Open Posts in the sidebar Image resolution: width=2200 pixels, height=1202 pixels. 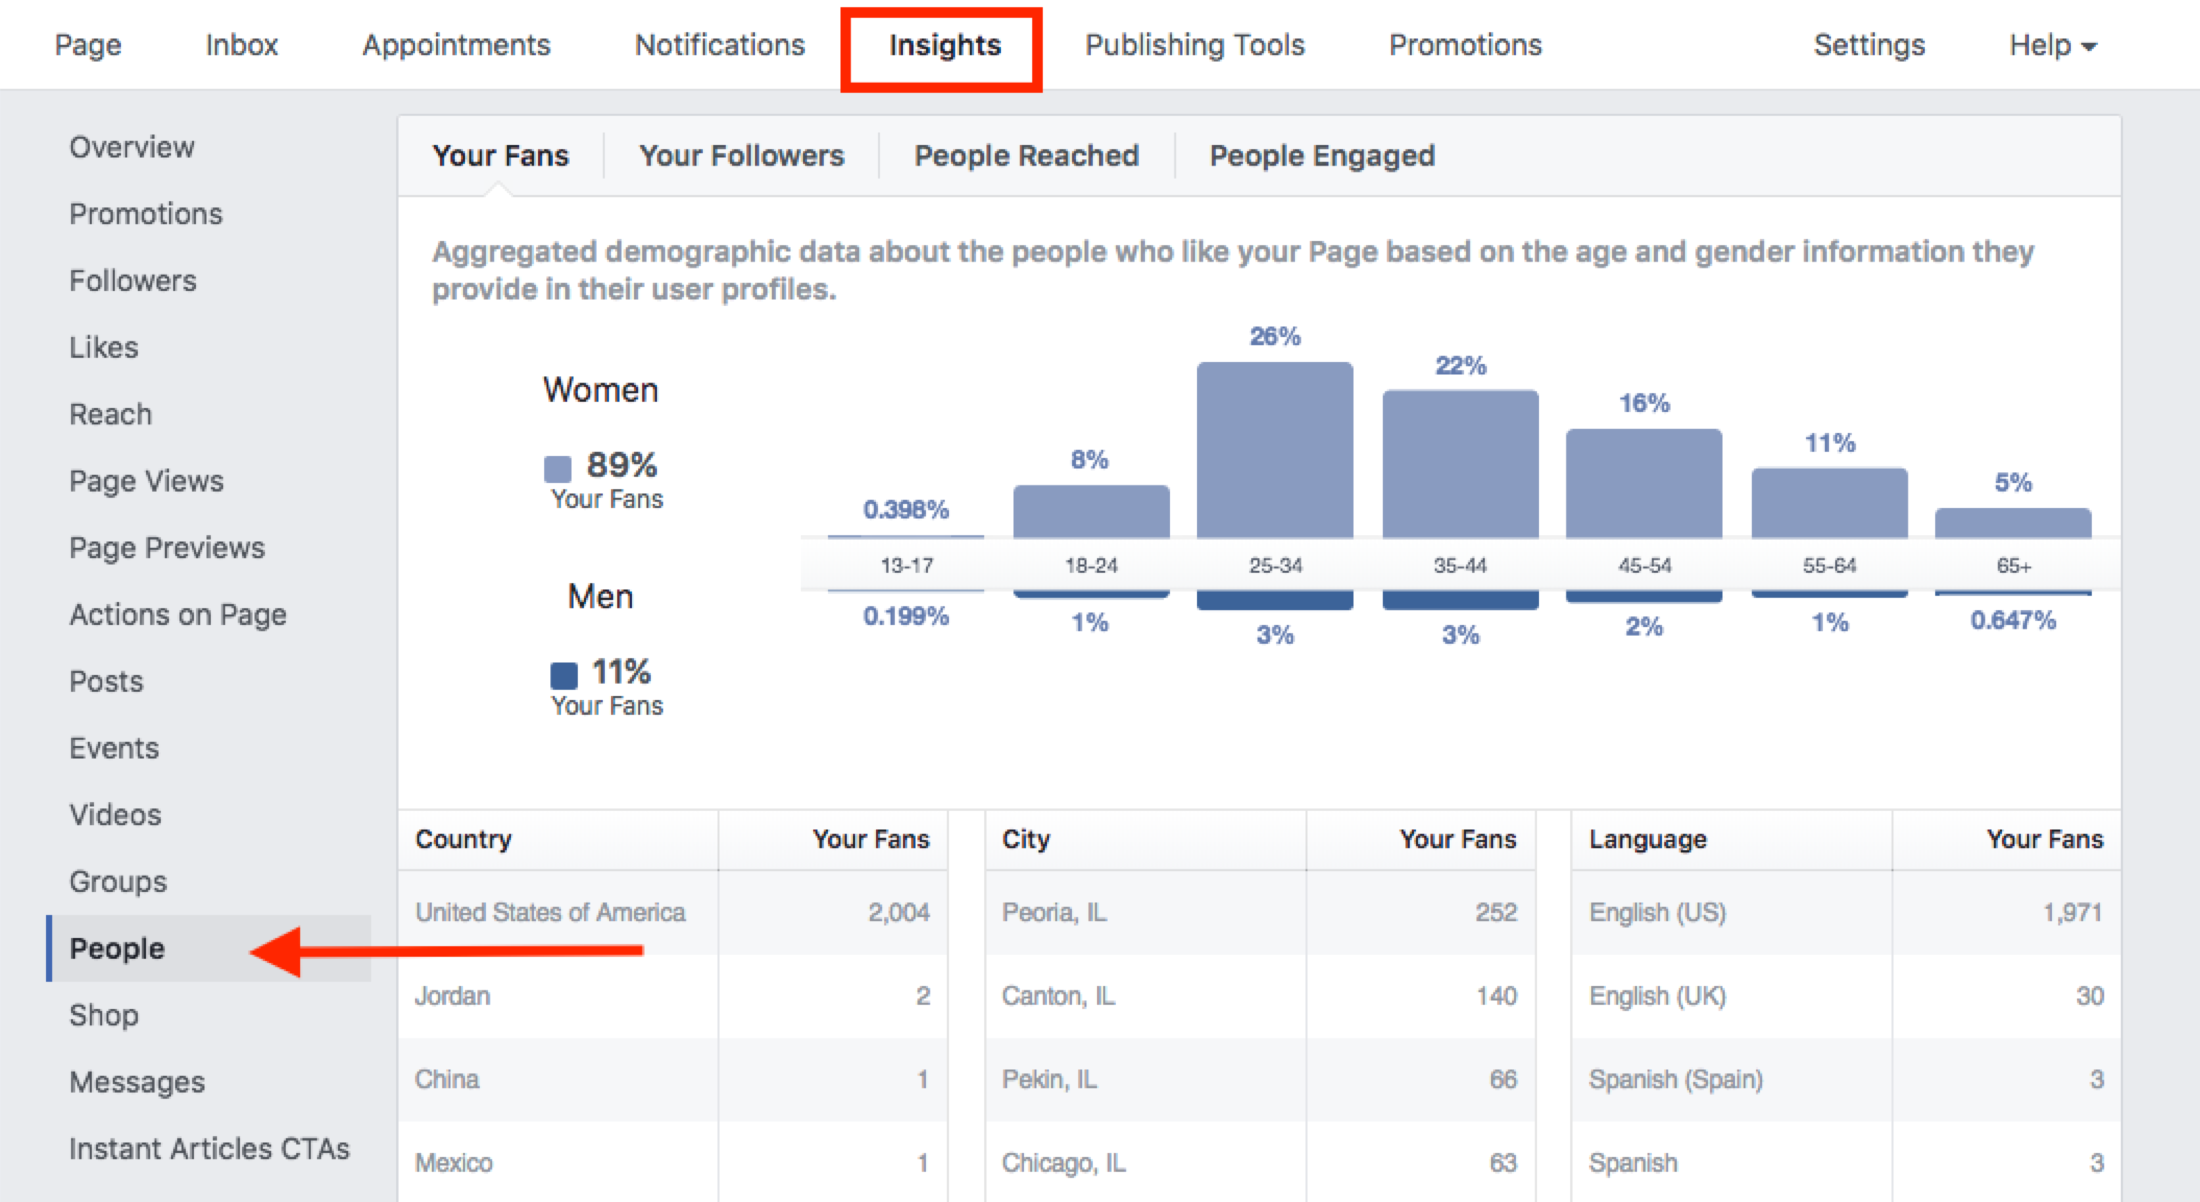(106, 682)
